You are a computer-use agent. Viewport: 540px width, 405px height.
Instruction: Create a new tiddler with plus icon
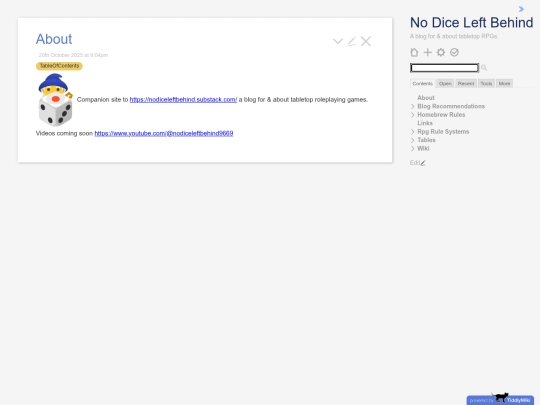pos(427,52)
